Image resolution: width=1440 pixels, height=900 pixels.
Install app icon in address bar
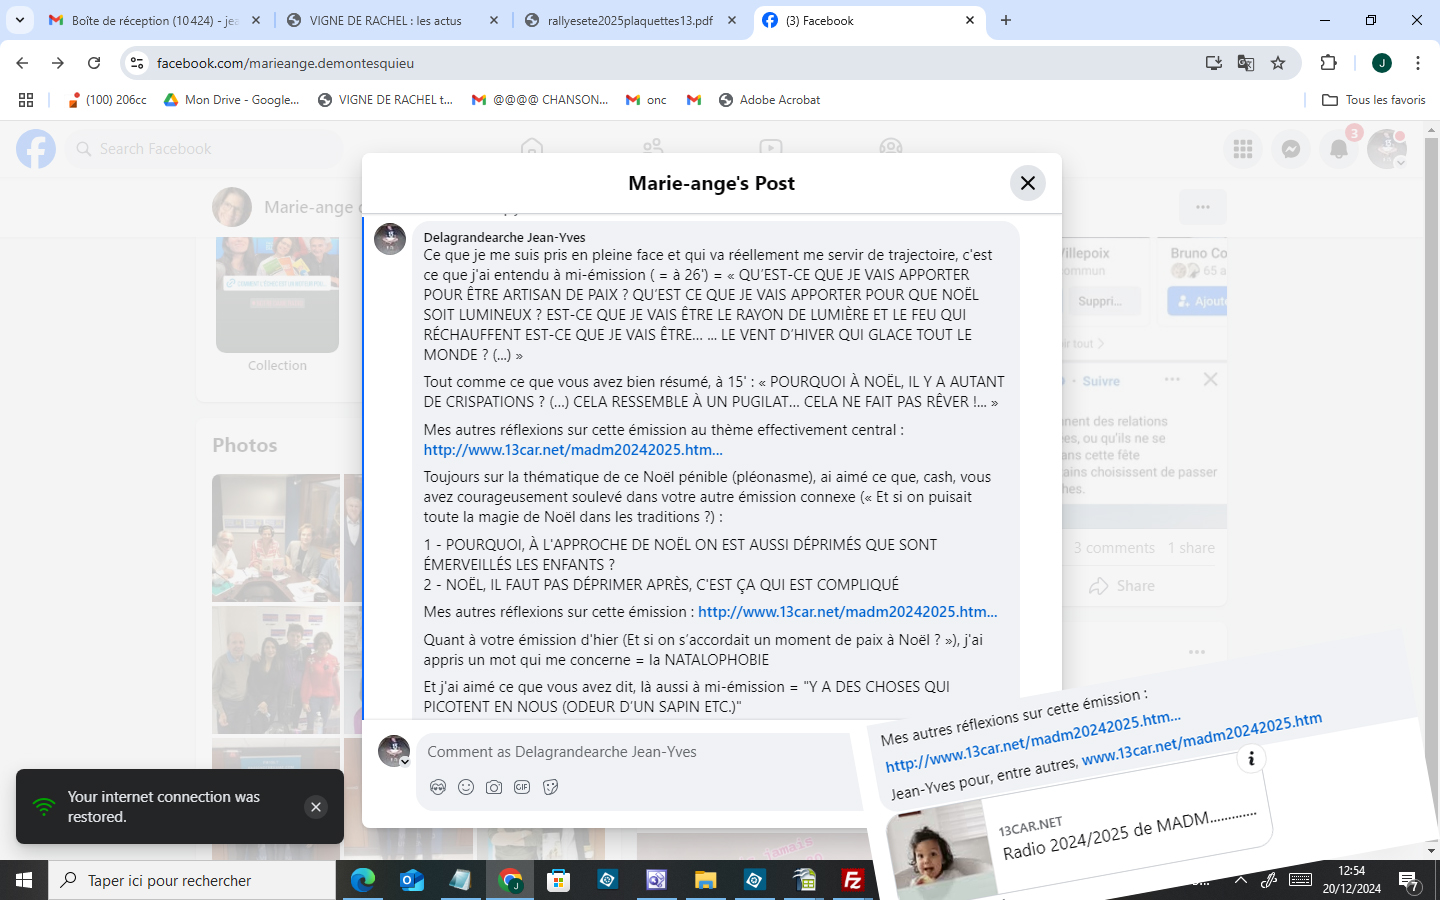[1214, 63]
